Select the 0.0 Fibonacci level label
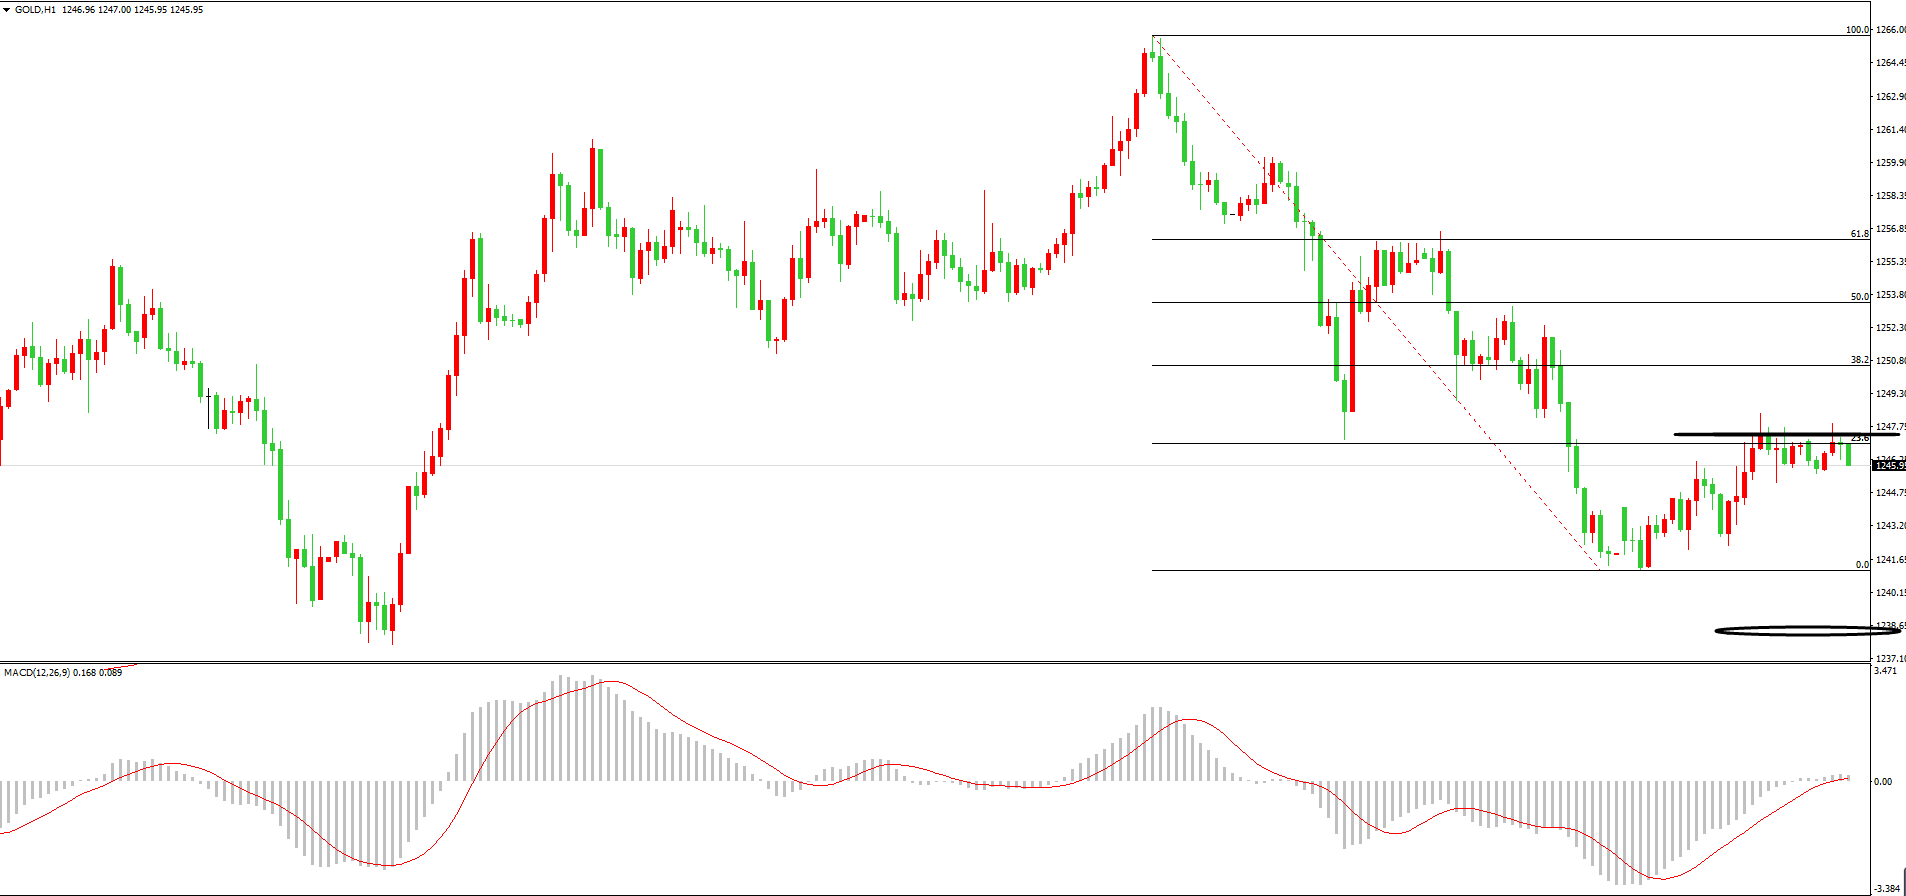 click(1861, 565)
